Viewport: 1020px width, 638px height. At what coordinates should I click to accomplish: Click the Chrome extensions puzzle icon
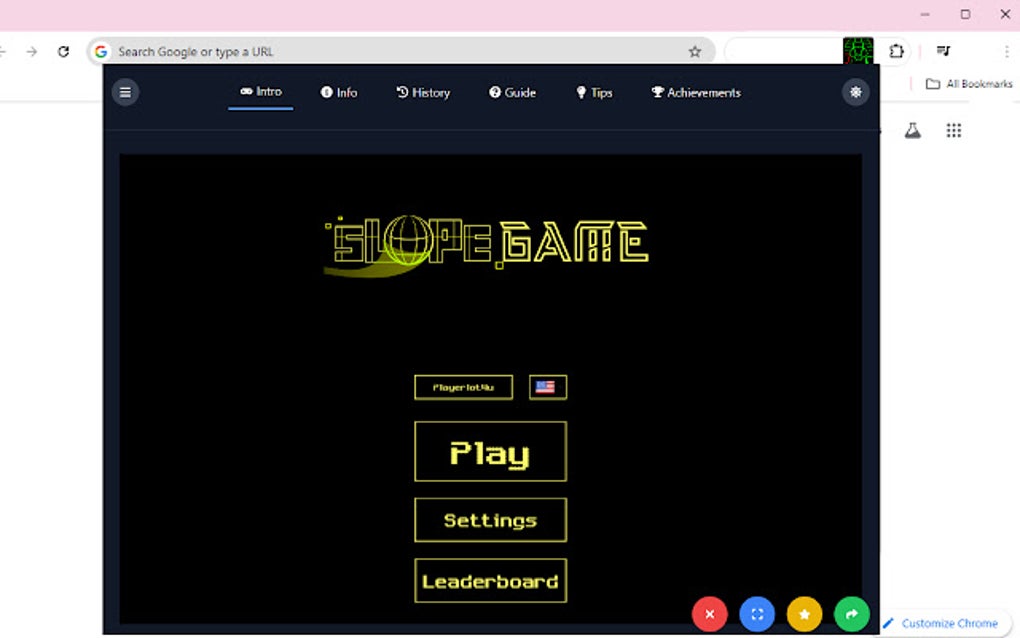coord(896,50)
